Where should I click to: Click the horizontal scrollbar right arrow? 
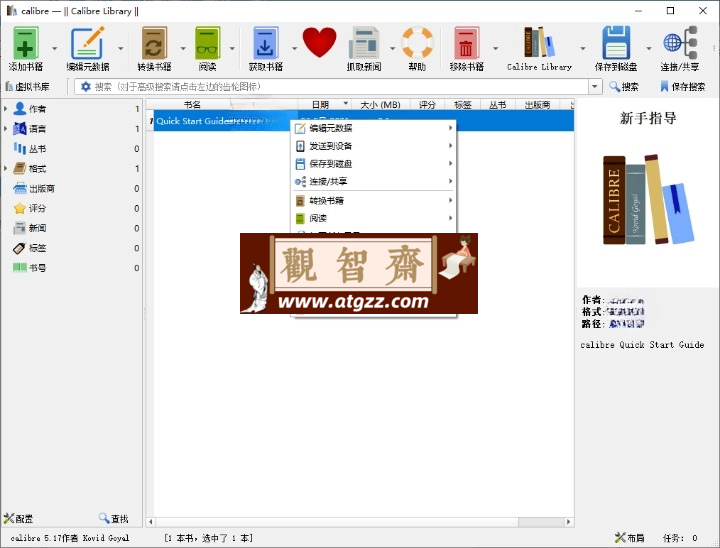(568, 522)
